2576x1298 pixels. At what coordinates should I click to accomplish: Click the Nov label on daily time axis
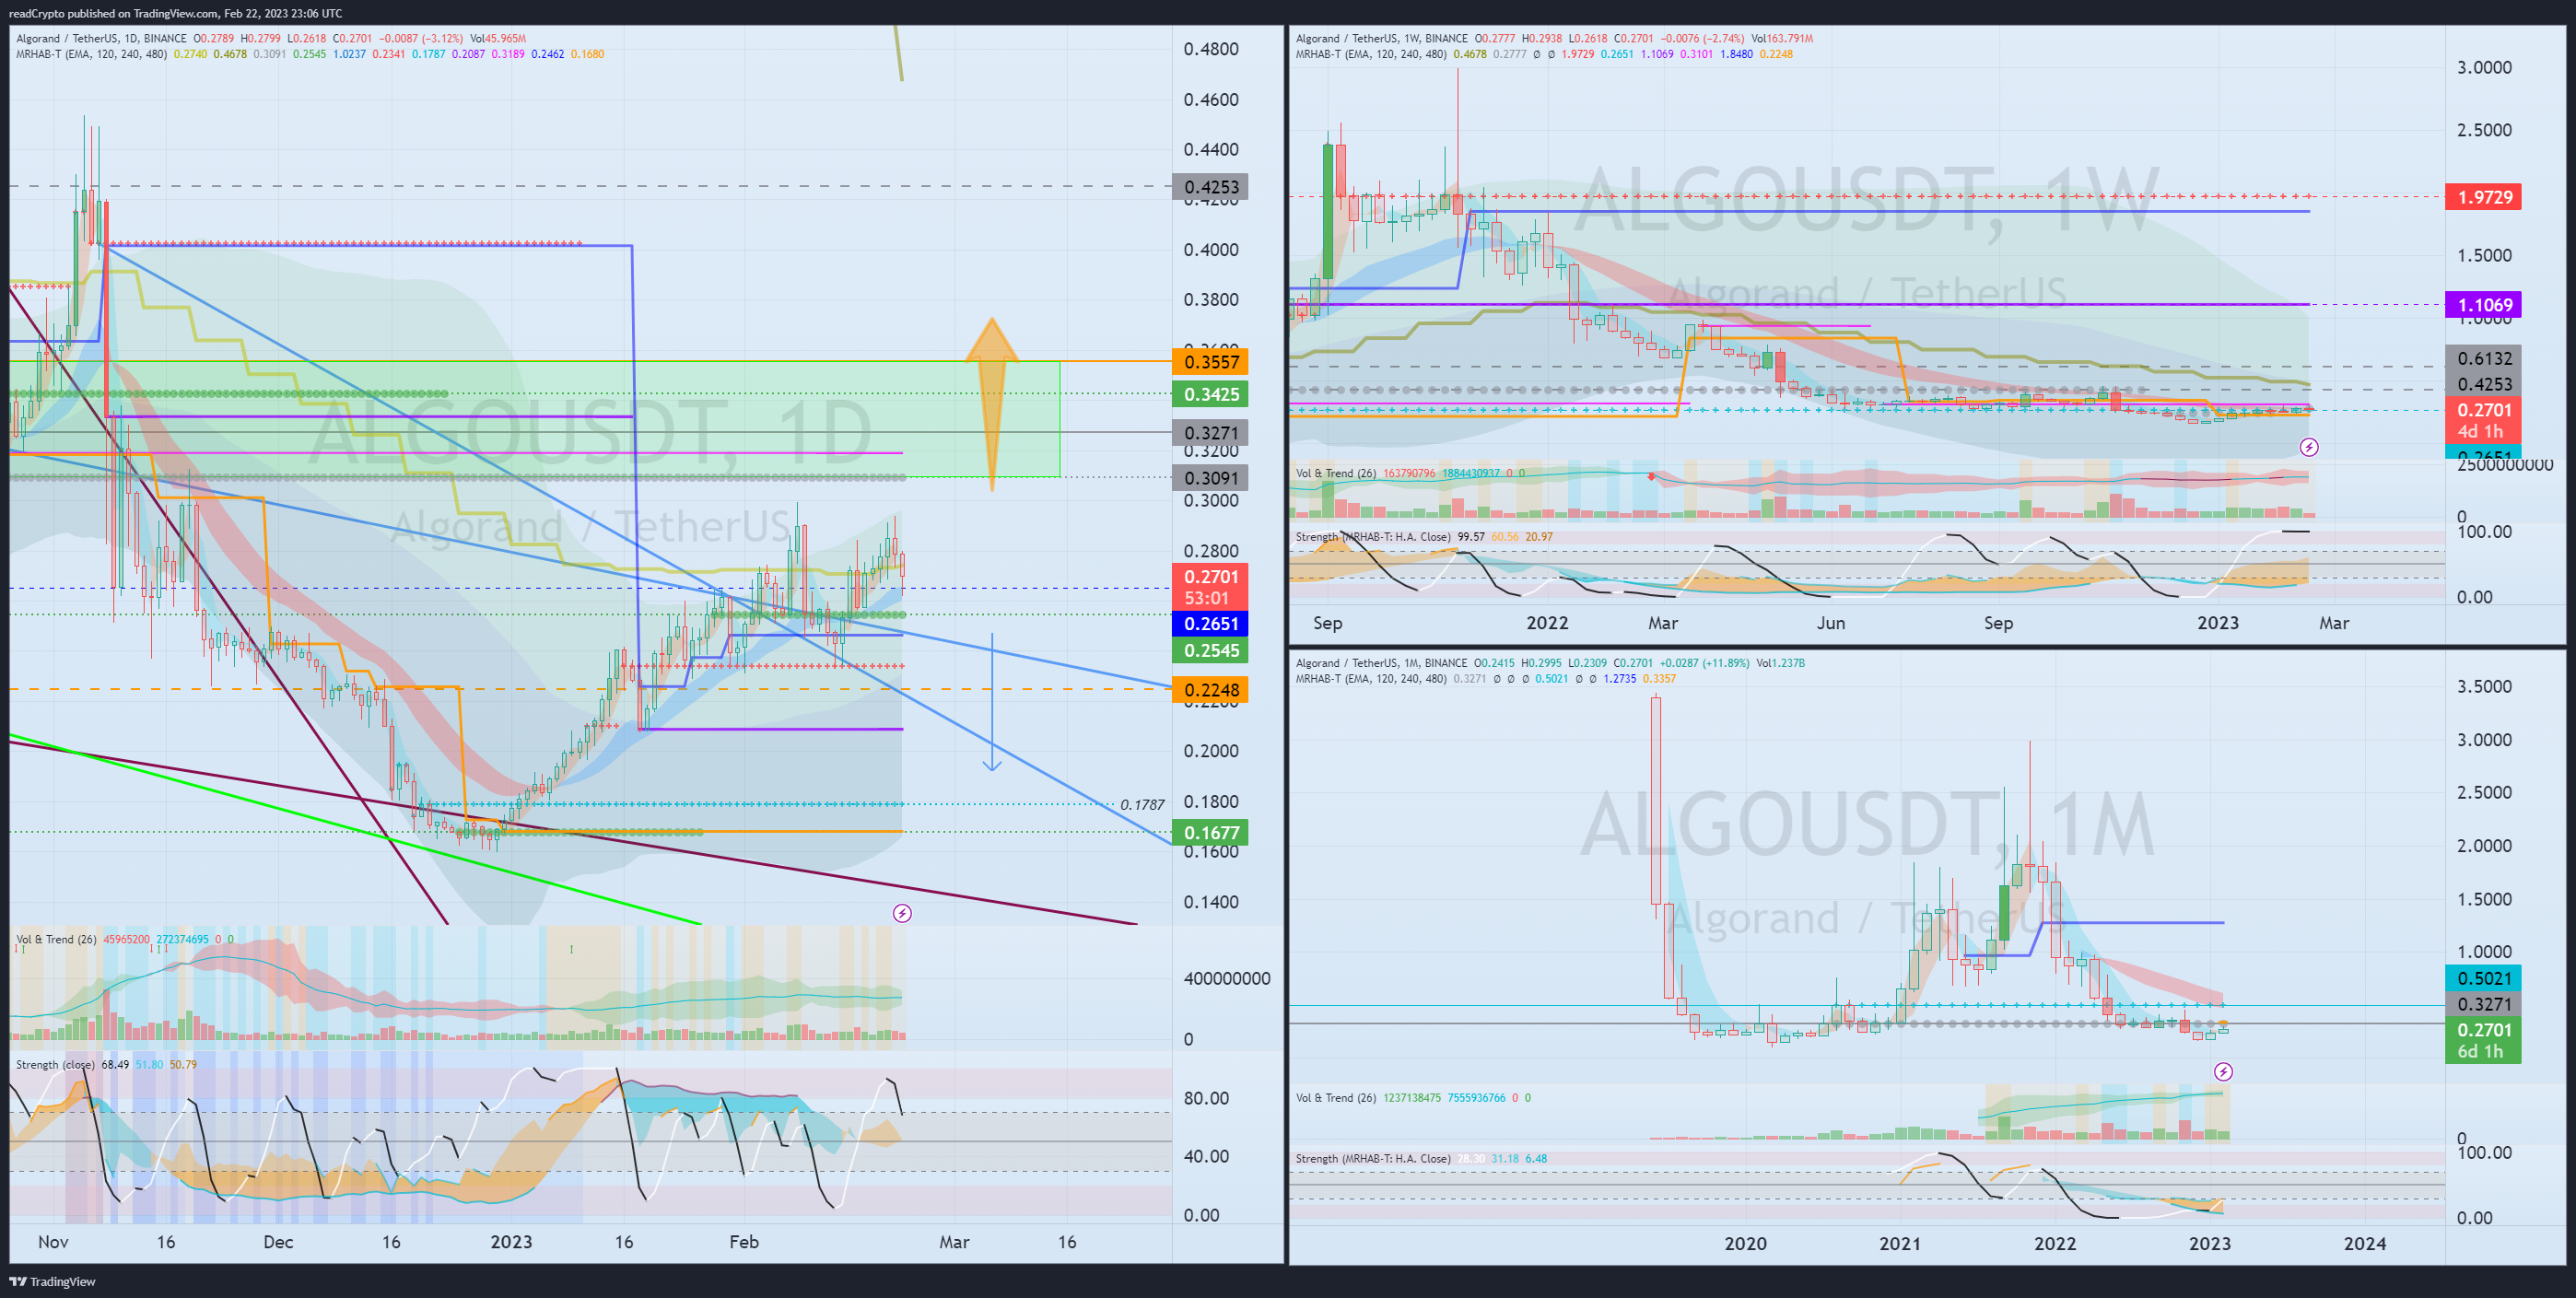click(53, 1242)
